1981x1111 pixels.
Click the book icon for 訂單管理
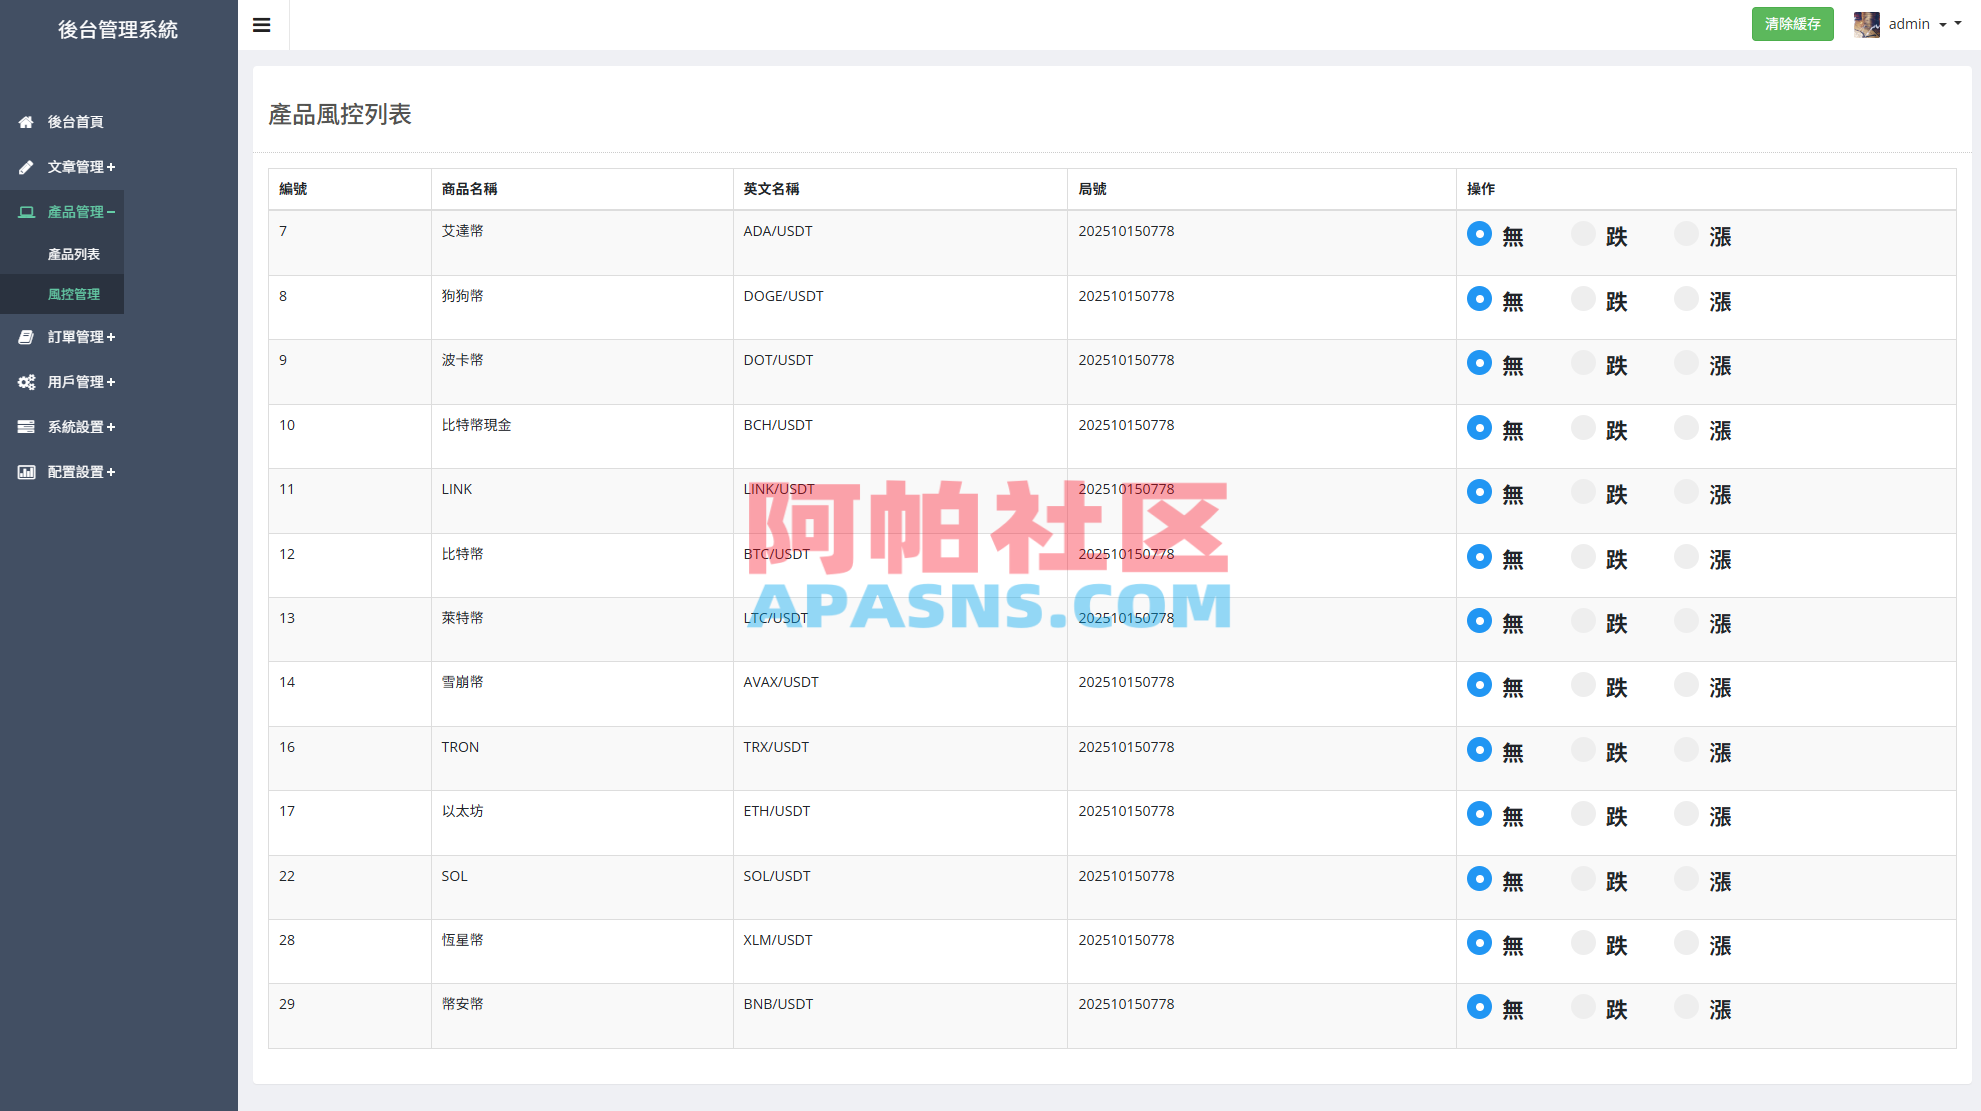(25, 337)
